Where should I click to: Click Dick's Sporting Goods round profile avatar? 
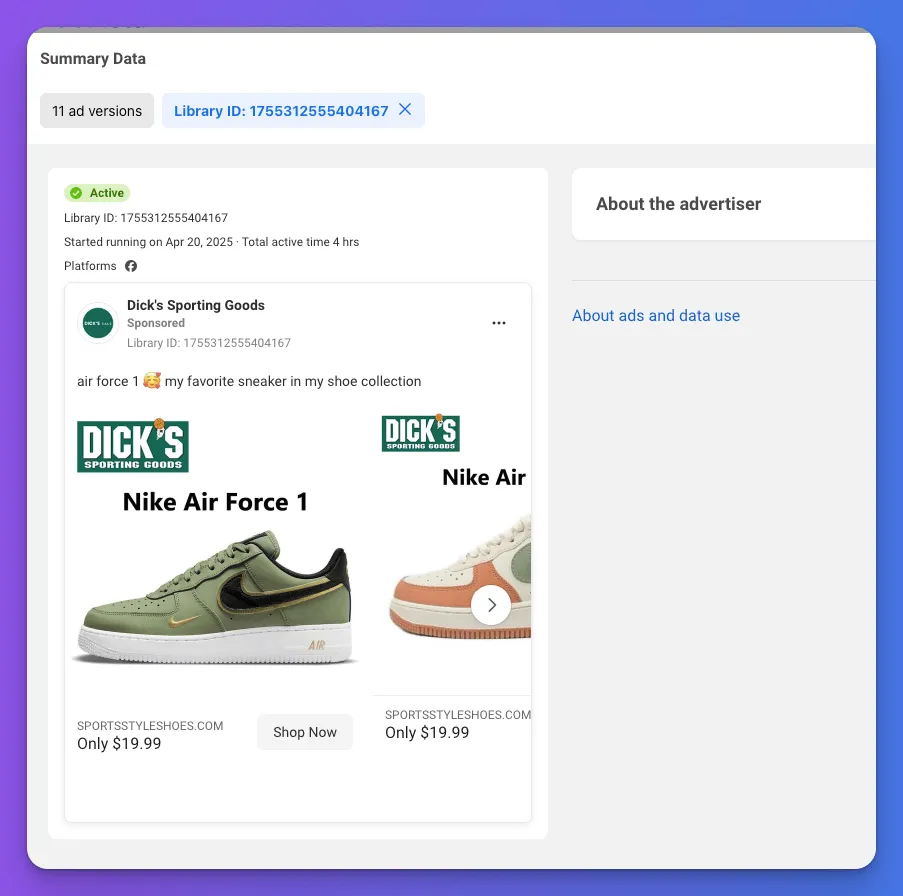[x=98, y=323]
